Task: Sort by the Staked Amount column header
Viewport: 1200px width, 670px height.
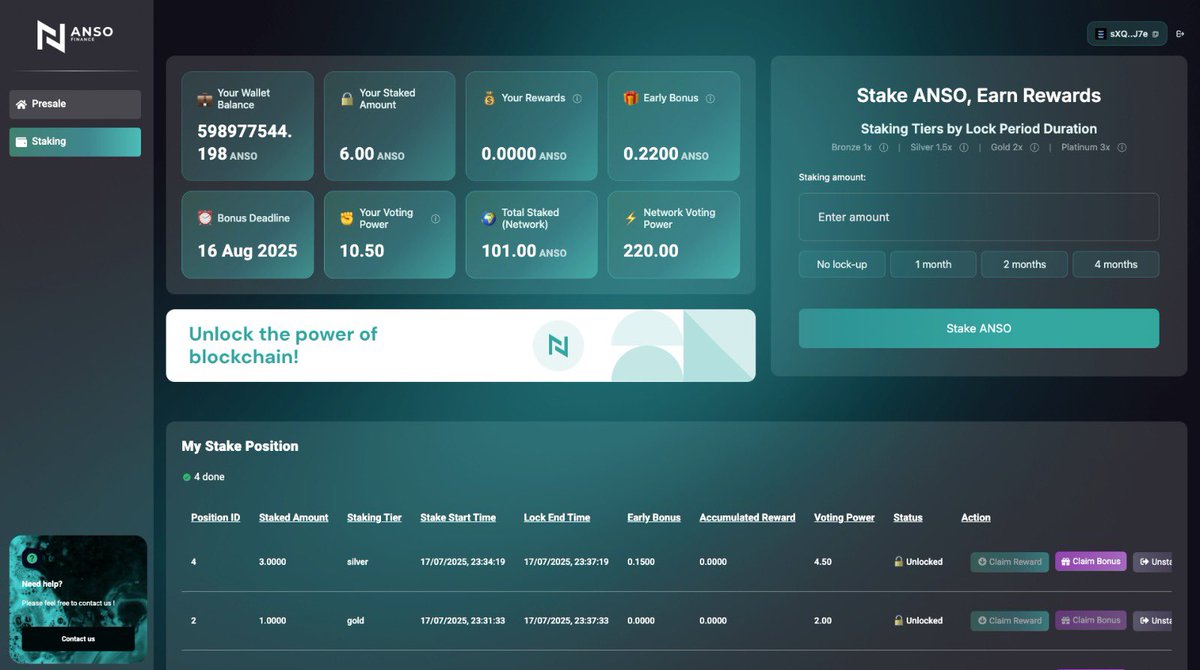Action: [294, 518]
